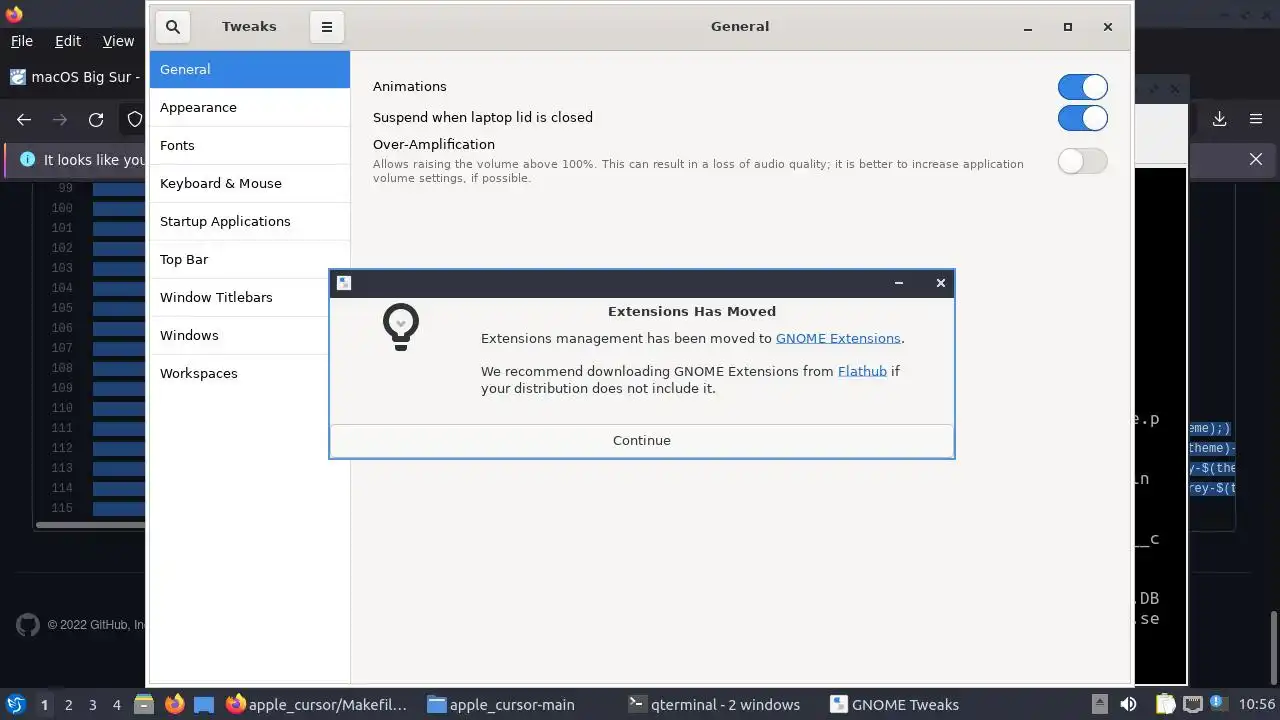Open the Firefox Edit menu

[x=68, y=41]
